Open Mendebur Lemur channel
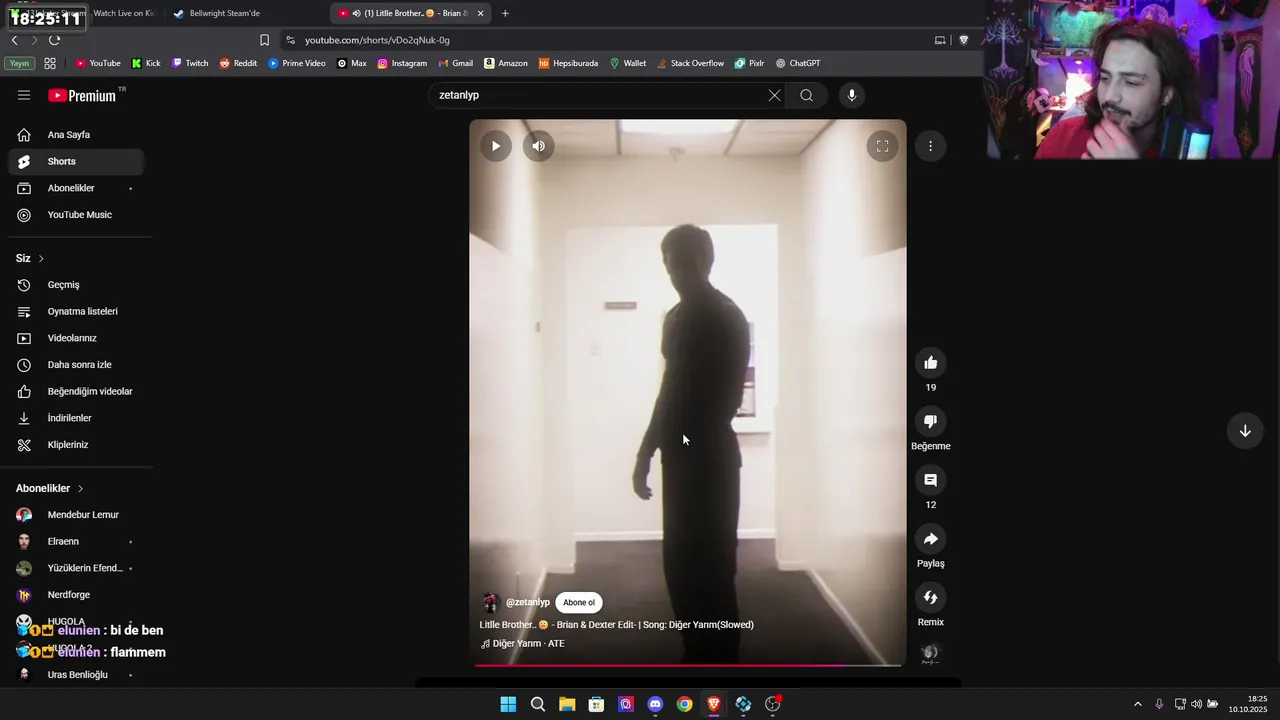Screen dimensions: 1280x720 pos(75,515)
